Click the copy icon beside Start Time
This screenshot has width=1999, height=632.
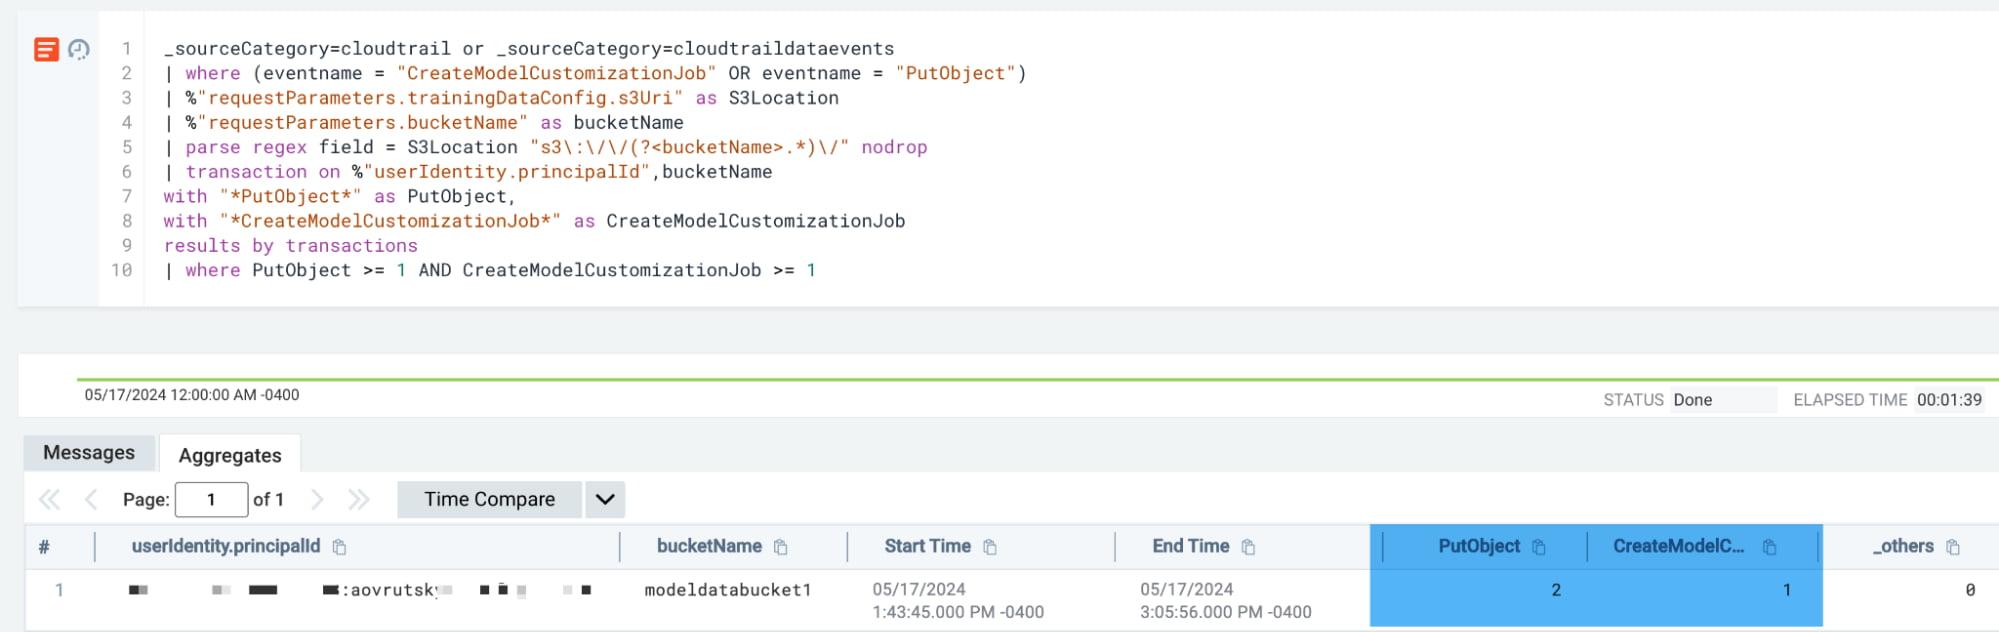click(990, 547)
